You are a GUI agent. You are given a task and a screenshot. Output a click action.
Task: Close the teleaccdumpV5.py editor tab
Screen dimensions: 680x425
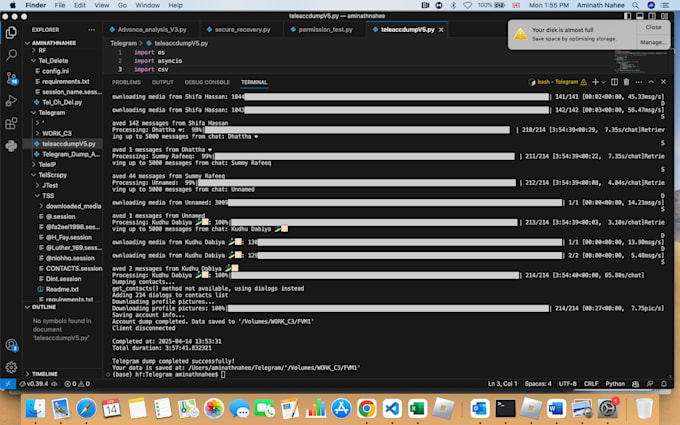[441, 30]
